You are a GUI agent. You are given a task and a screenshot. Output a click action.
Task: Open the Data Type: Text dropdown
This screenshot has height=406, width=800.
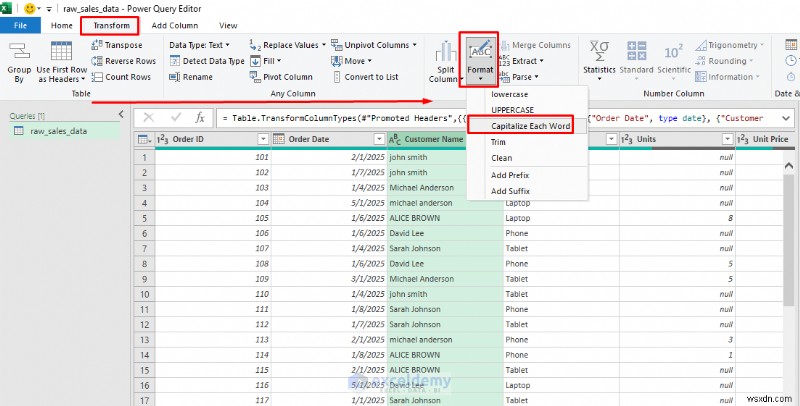point(199,45)
